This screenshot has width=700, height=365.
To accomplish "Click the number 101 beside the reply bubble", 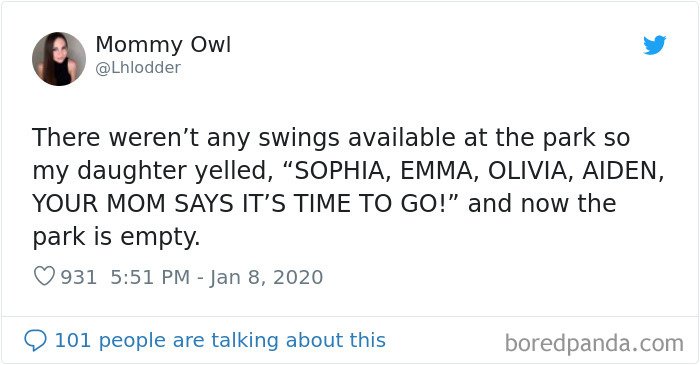I will [x=72, y=340].
